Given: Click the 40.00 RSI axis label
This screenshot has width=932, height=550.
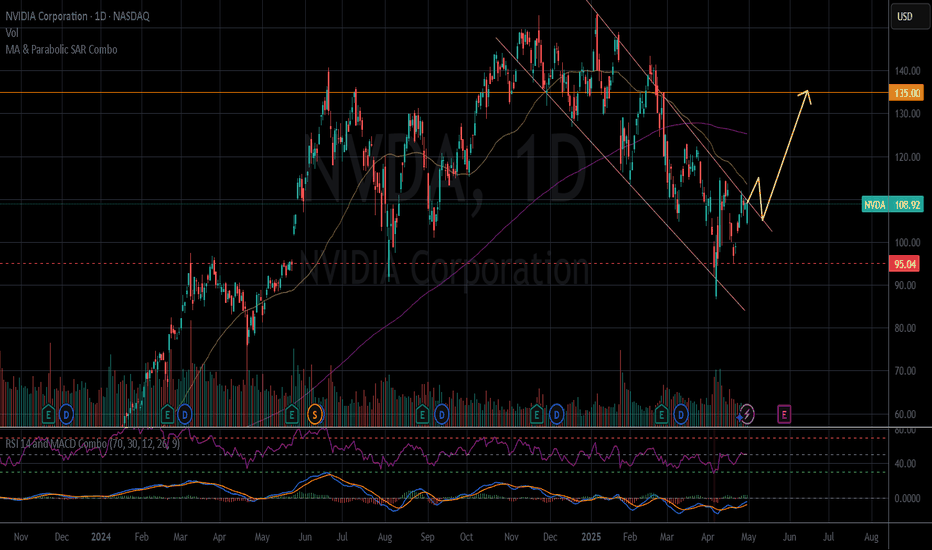Looking at the screenshot, I should [x=905, y=463].
